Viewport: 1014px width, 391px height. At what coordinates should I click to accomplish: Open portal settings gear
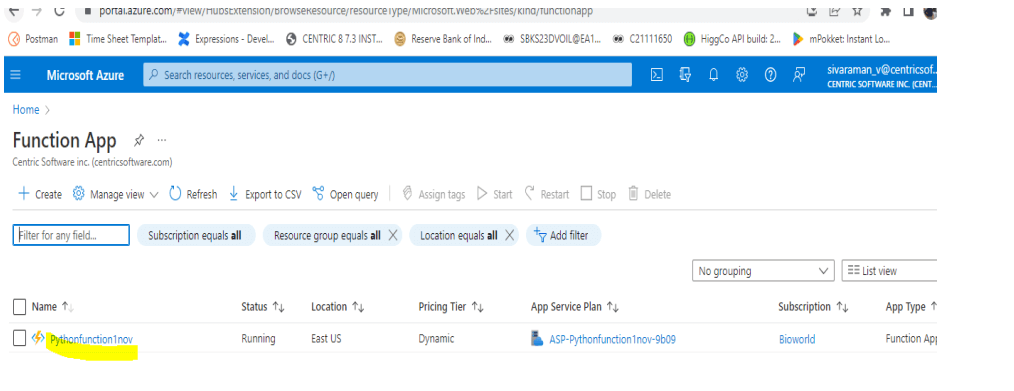742,75
